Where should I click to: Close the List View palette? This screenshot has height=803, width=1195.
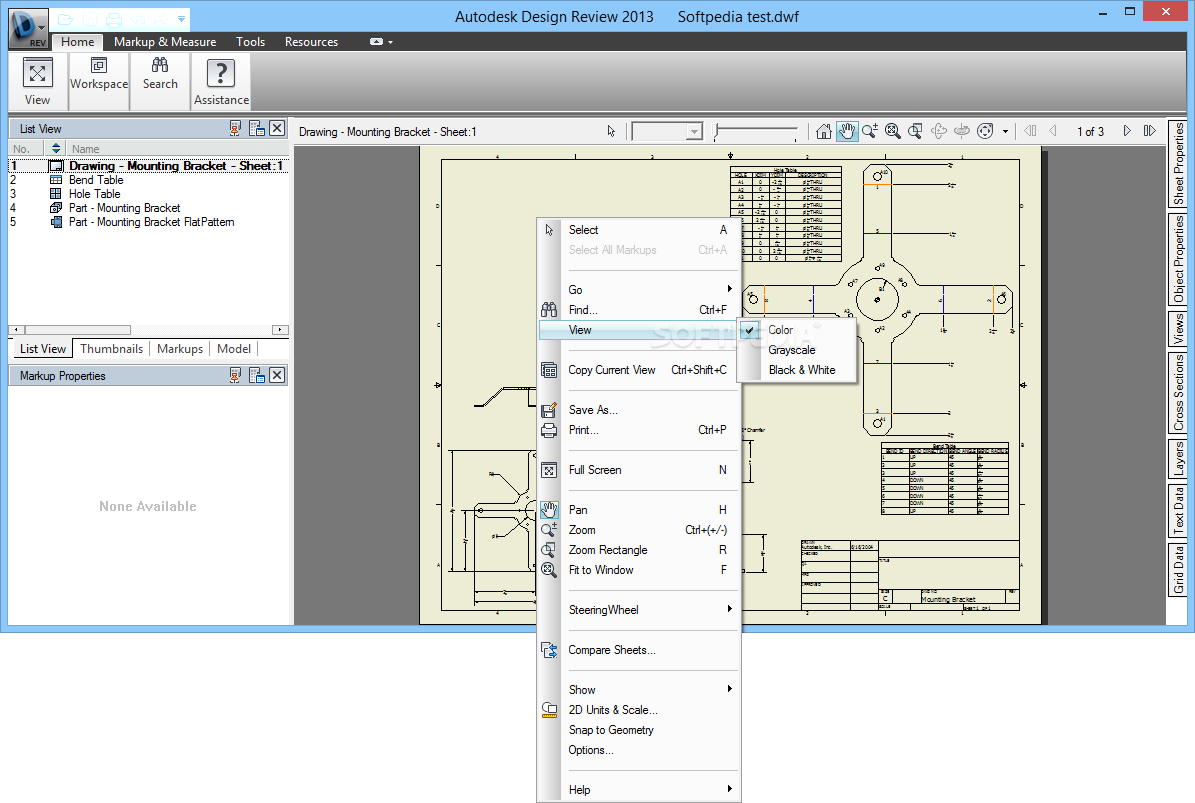pos(277,128)
